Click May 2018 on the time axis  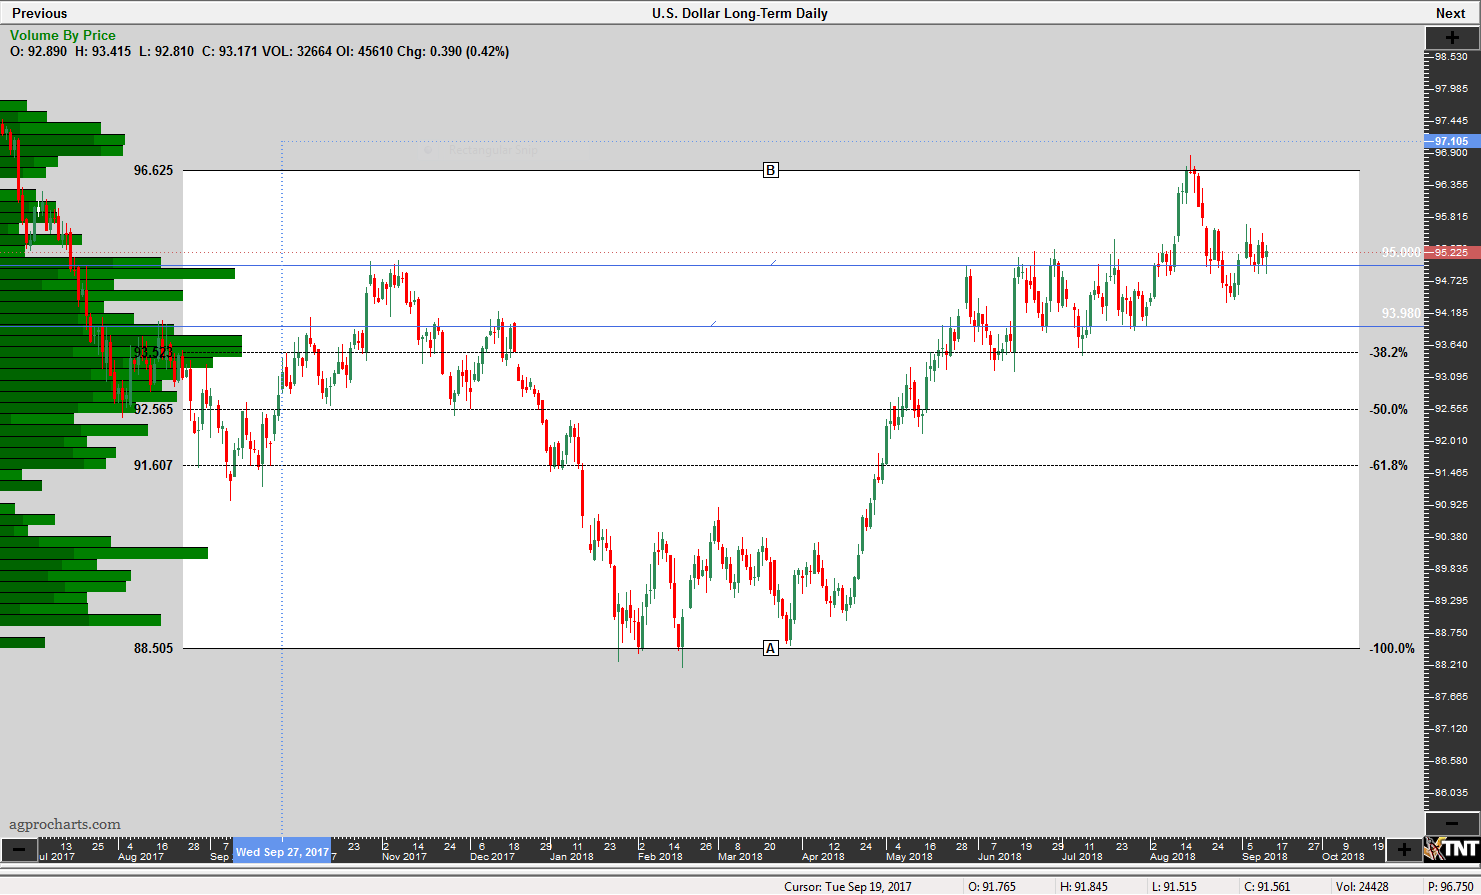(909, 857)
